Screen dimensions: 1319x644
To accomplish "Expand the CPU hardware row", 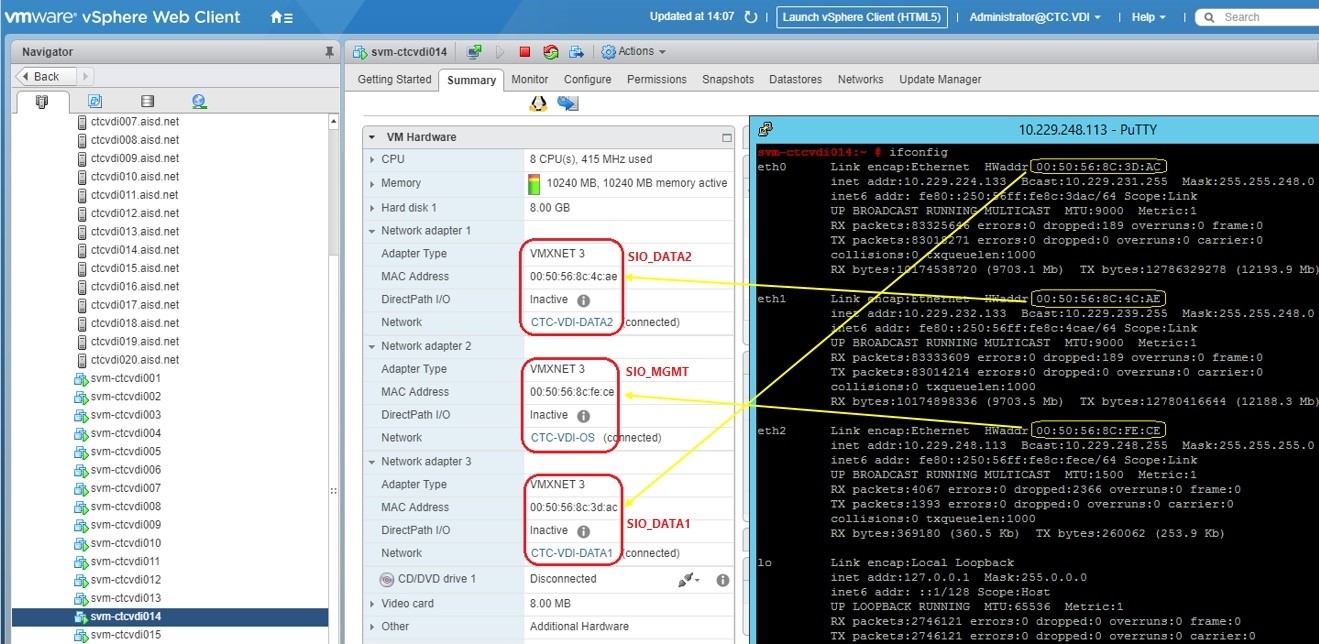I will 372,159.
